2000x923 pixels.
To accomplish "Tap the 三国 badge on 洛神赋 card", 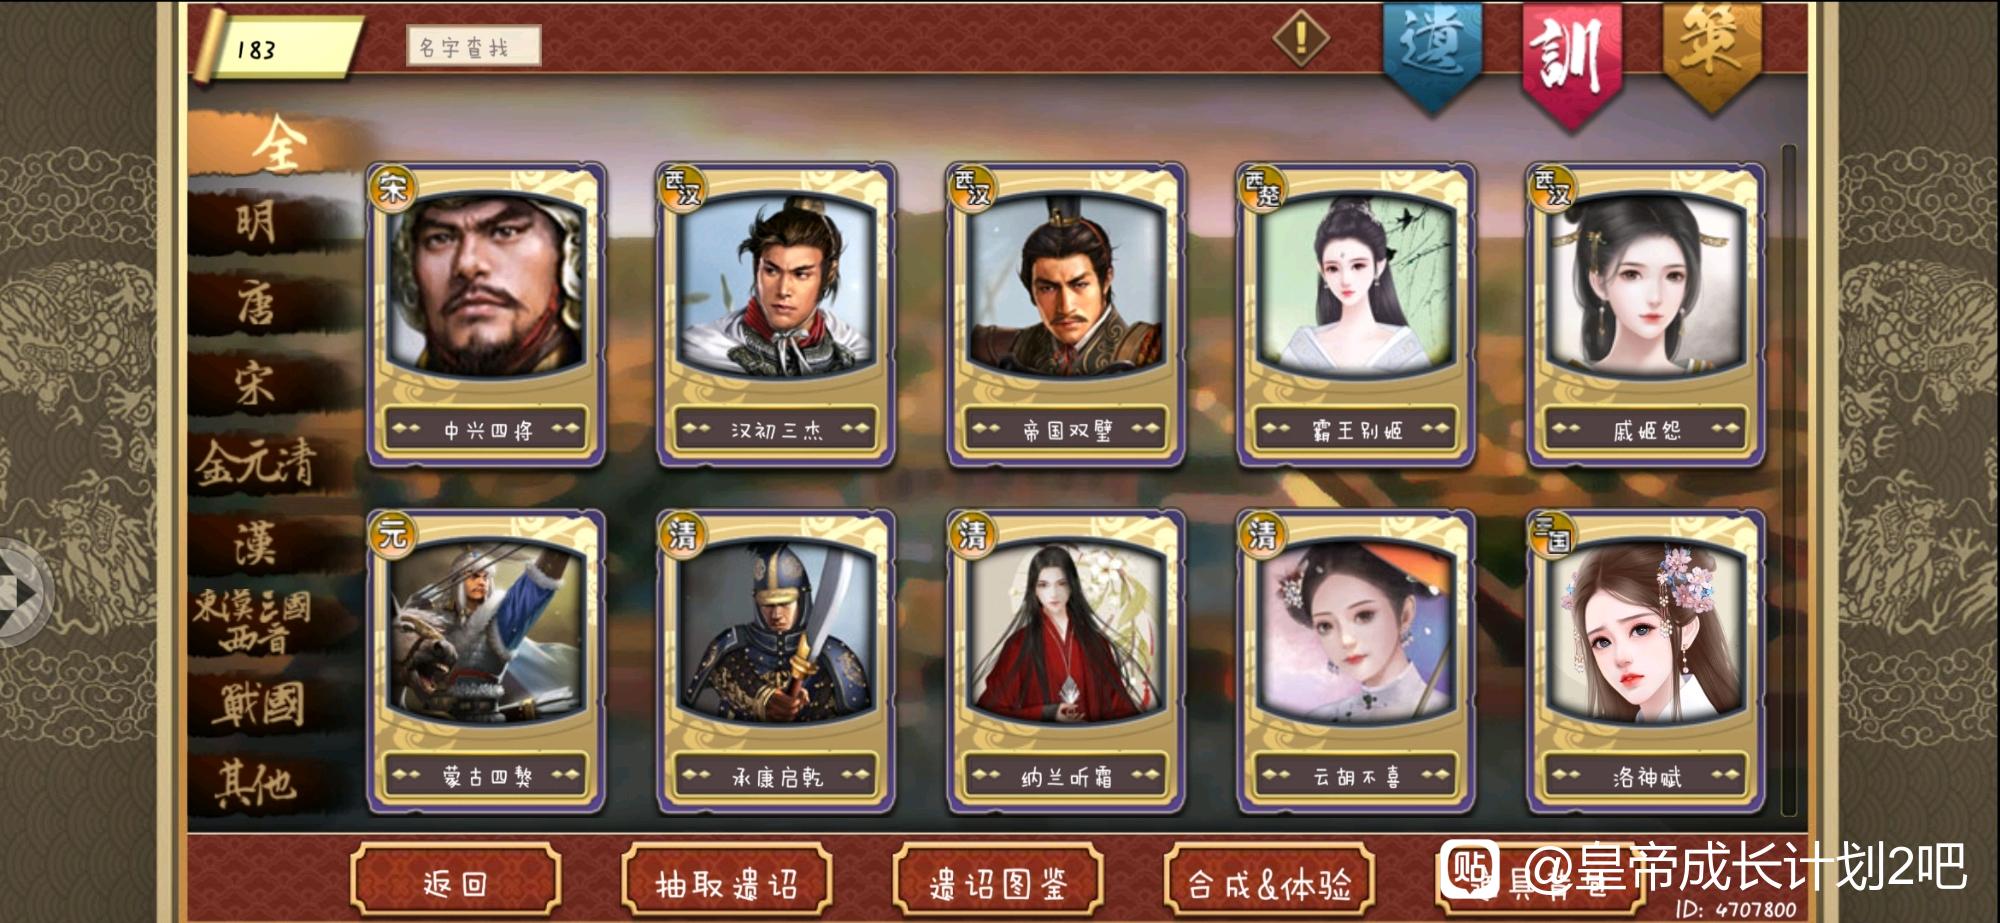I will [1552, 533].
